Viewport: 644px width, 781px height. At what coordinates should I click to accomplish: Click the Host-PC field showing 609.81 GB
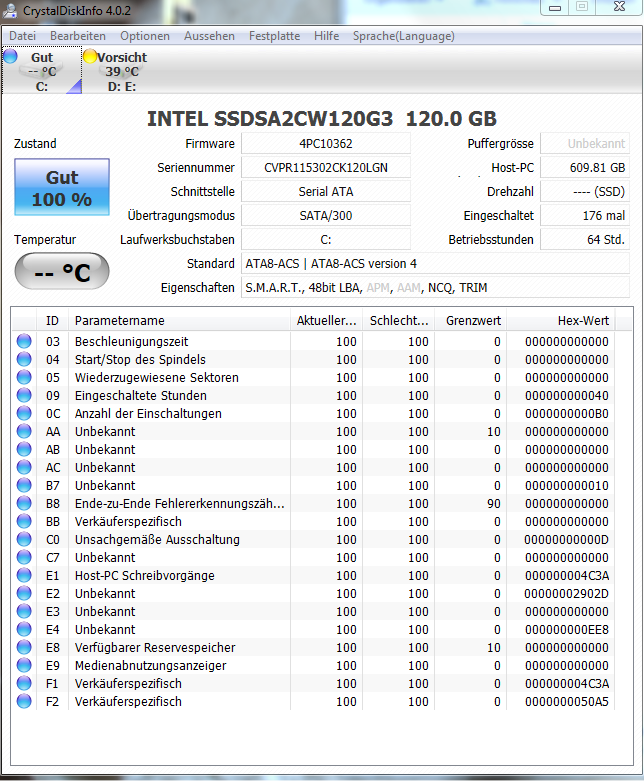[x=585, y=167]
